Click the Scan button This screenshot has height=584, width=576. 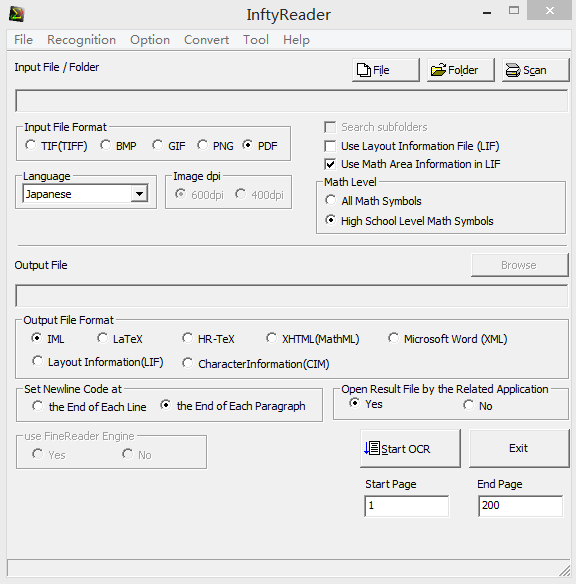(x=535, y=70)
